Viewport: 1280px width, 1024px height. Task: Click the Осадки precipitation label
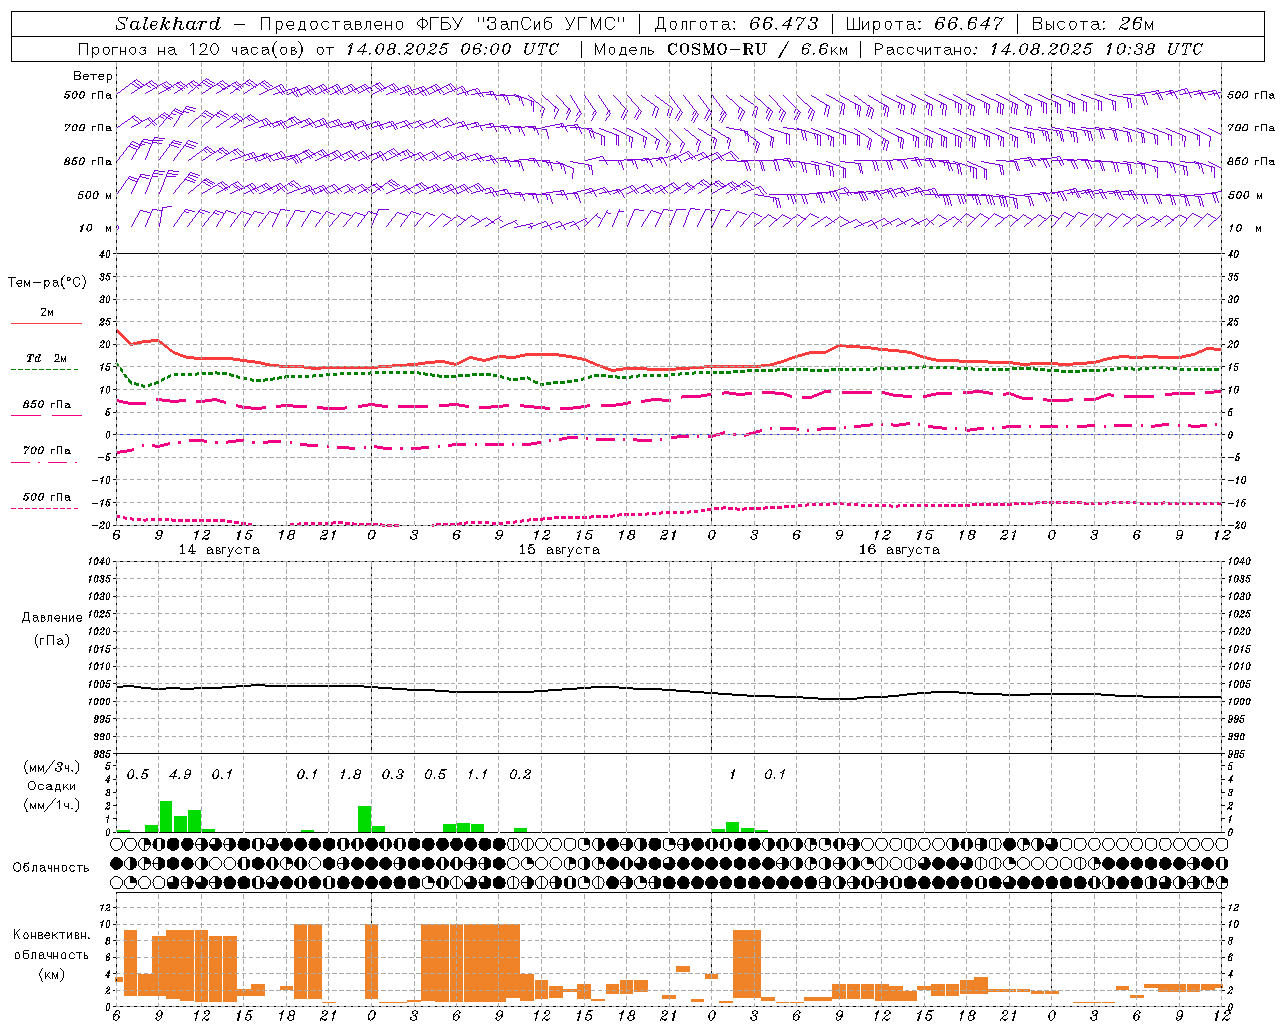[x=51, y=786]
